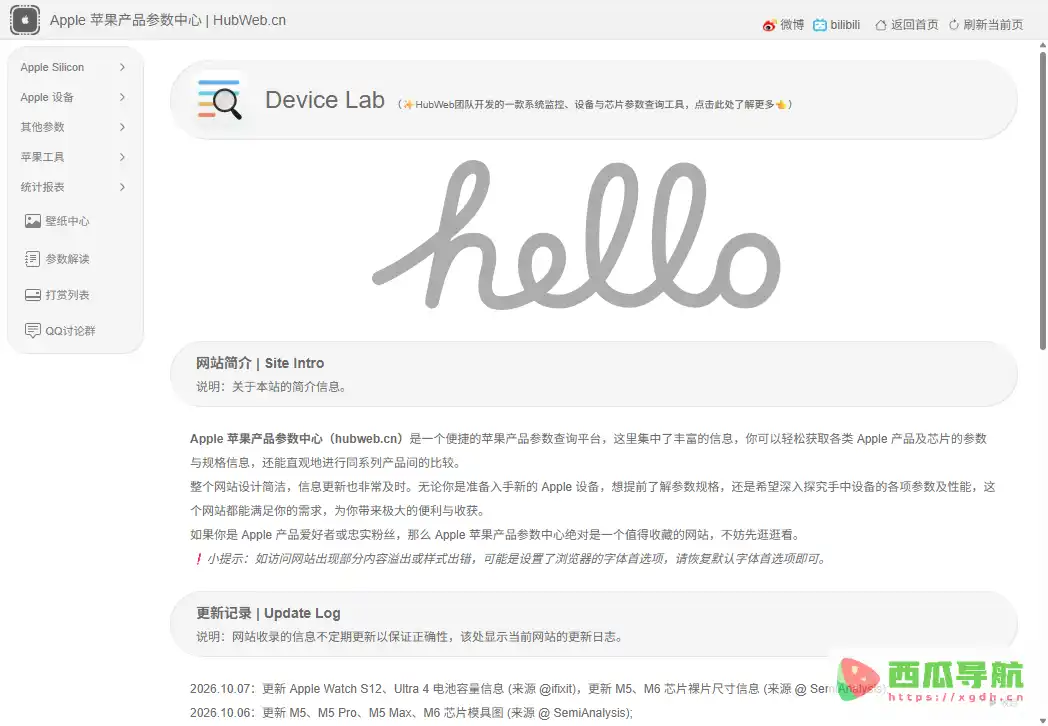Click the page title Apple 苹果产品参数中心
This screenshot has width=1048, height=726.
pos(168,20)
